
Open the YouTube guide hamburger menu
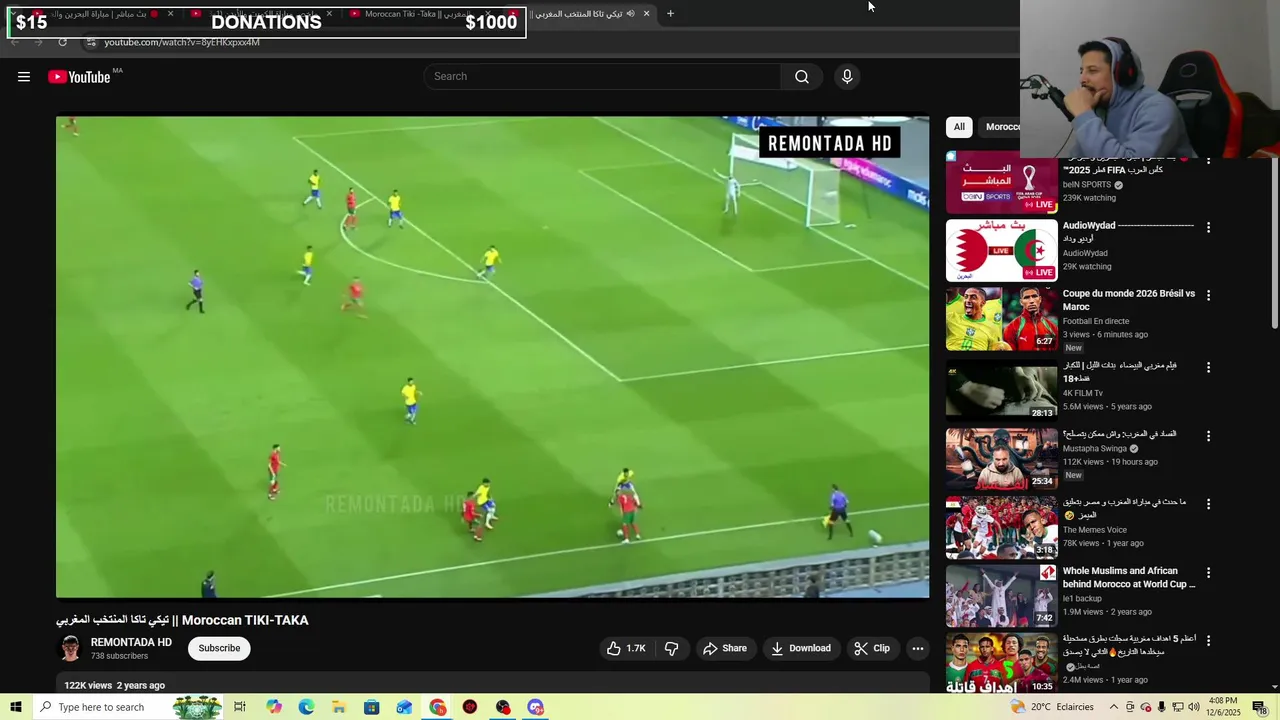24,77
